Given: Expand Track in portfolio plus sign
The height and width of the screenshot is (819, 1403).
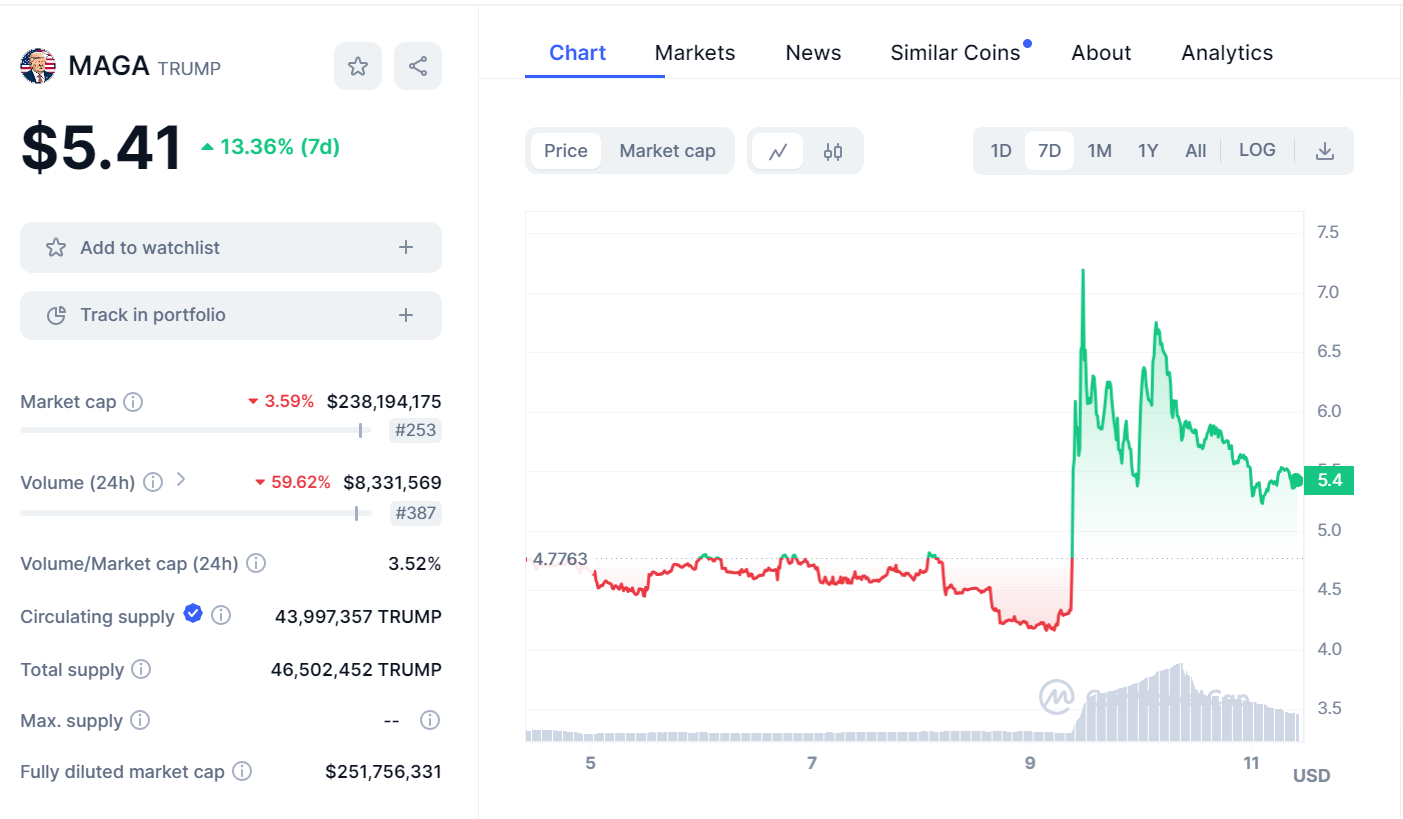Looking at the screenshot, I should click(x=406, y=315).
